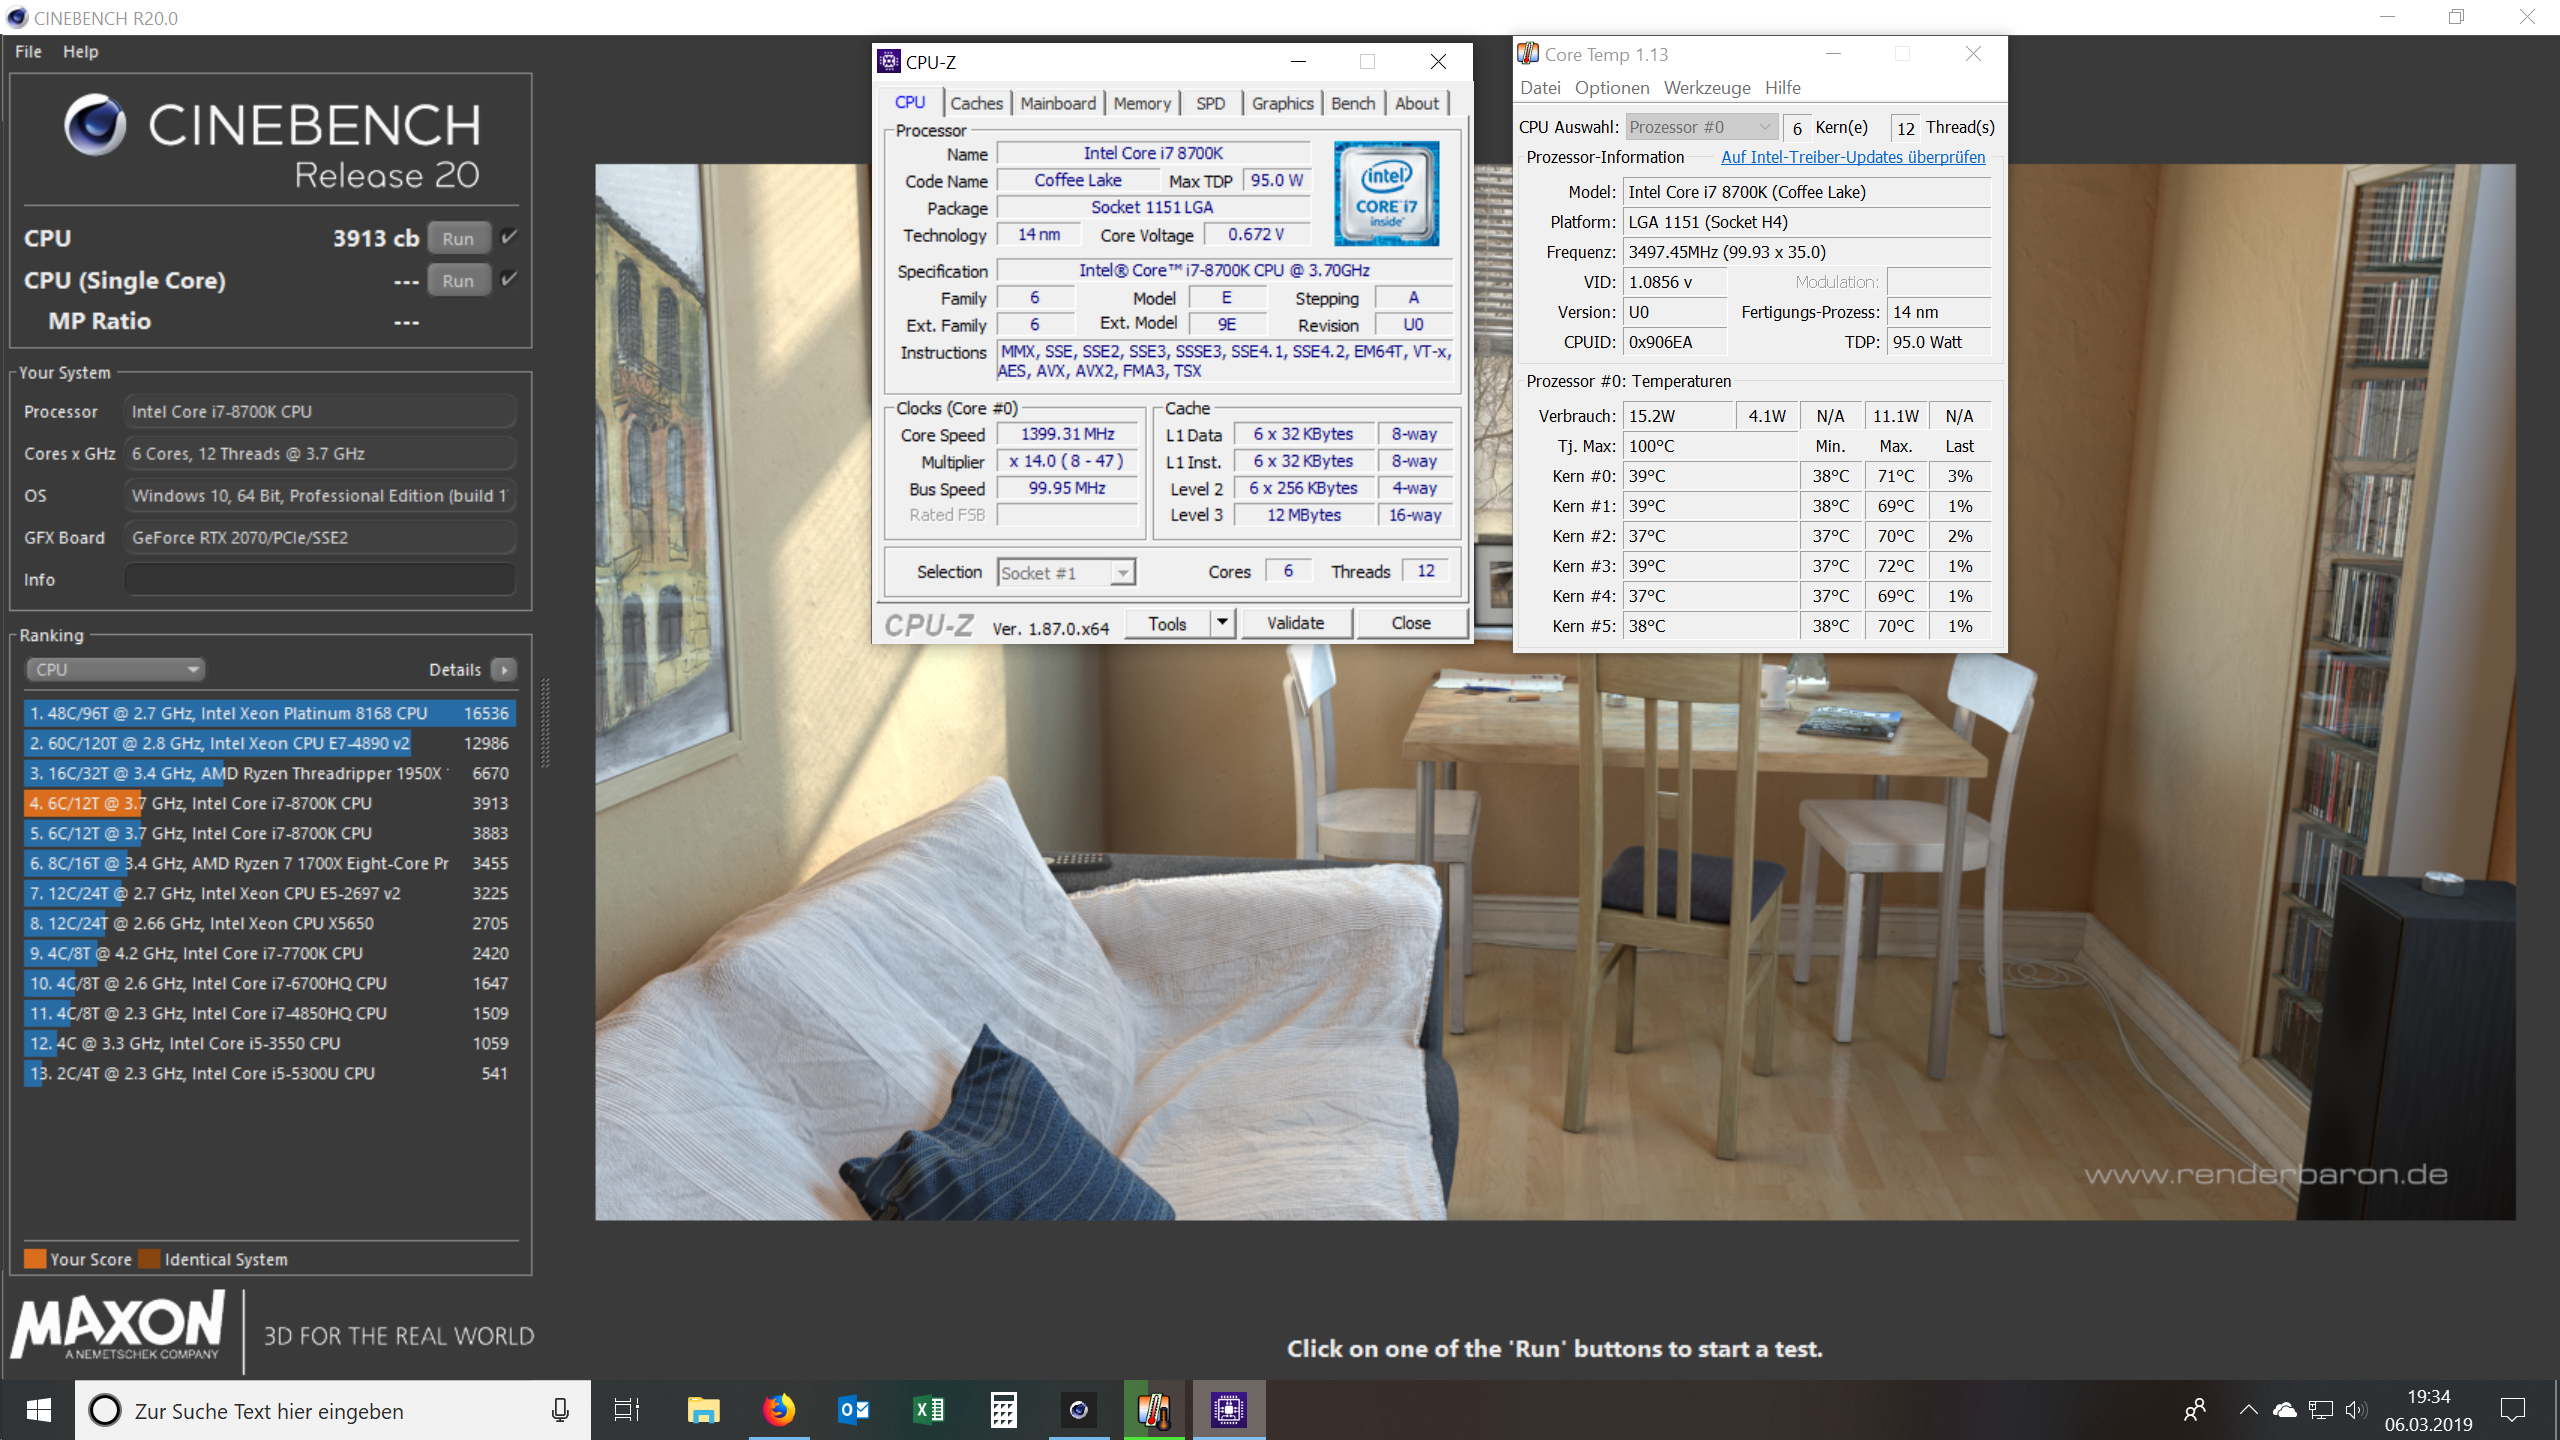Open Calculator taskbar icon
The height and width of the screenshot is (1440, 2560).
tap(1003, 1410)
